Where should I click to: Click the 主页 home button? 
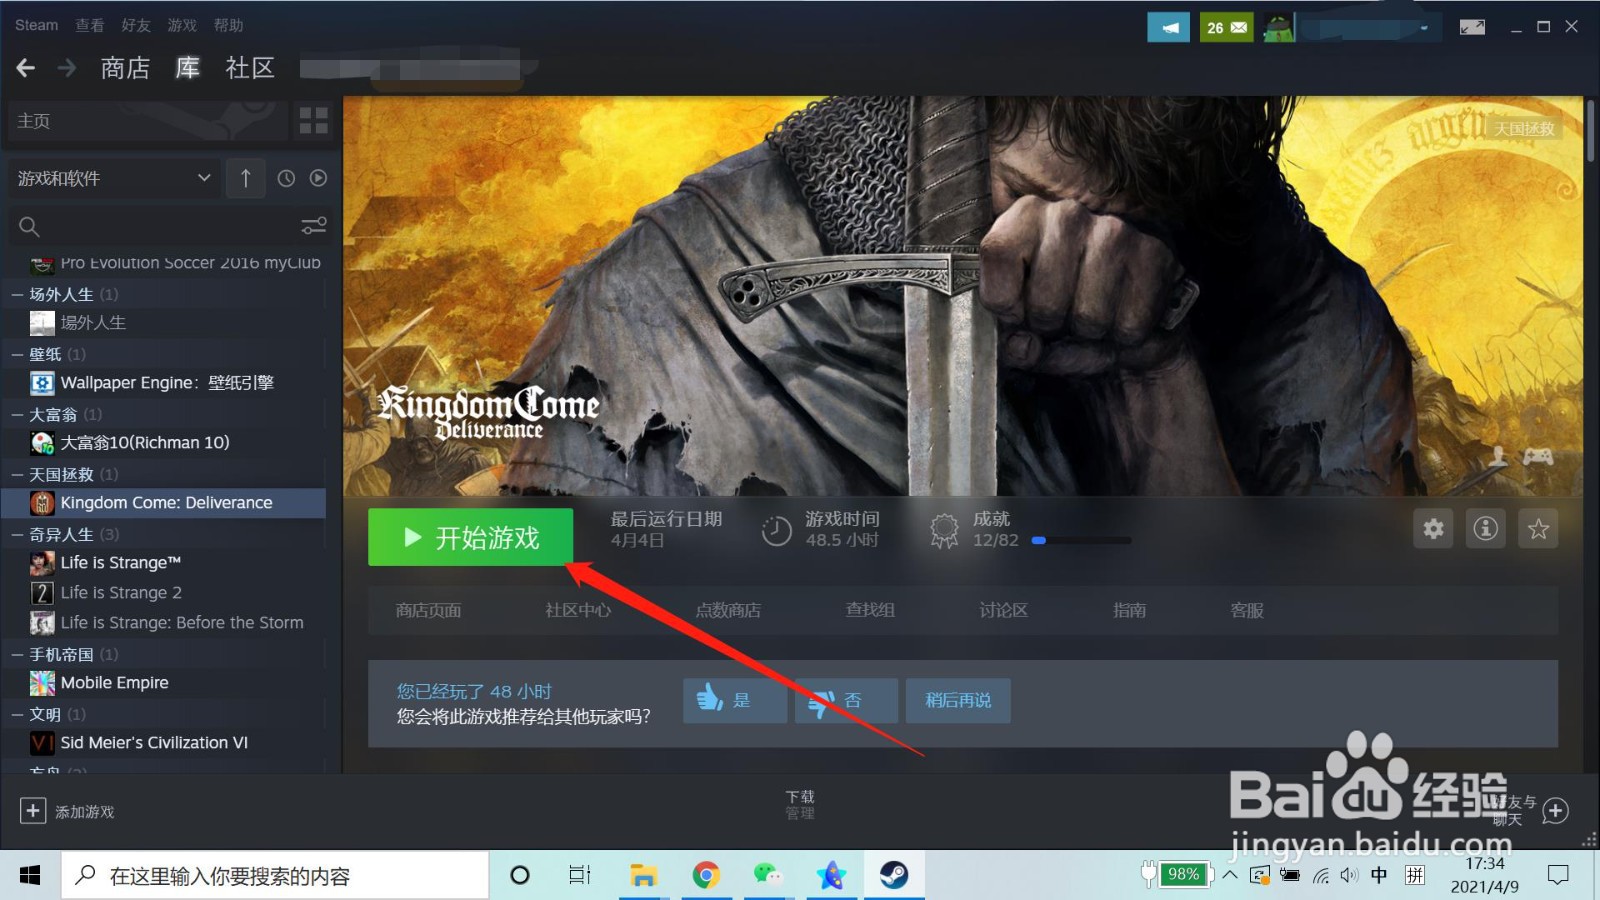pos(148,121)
